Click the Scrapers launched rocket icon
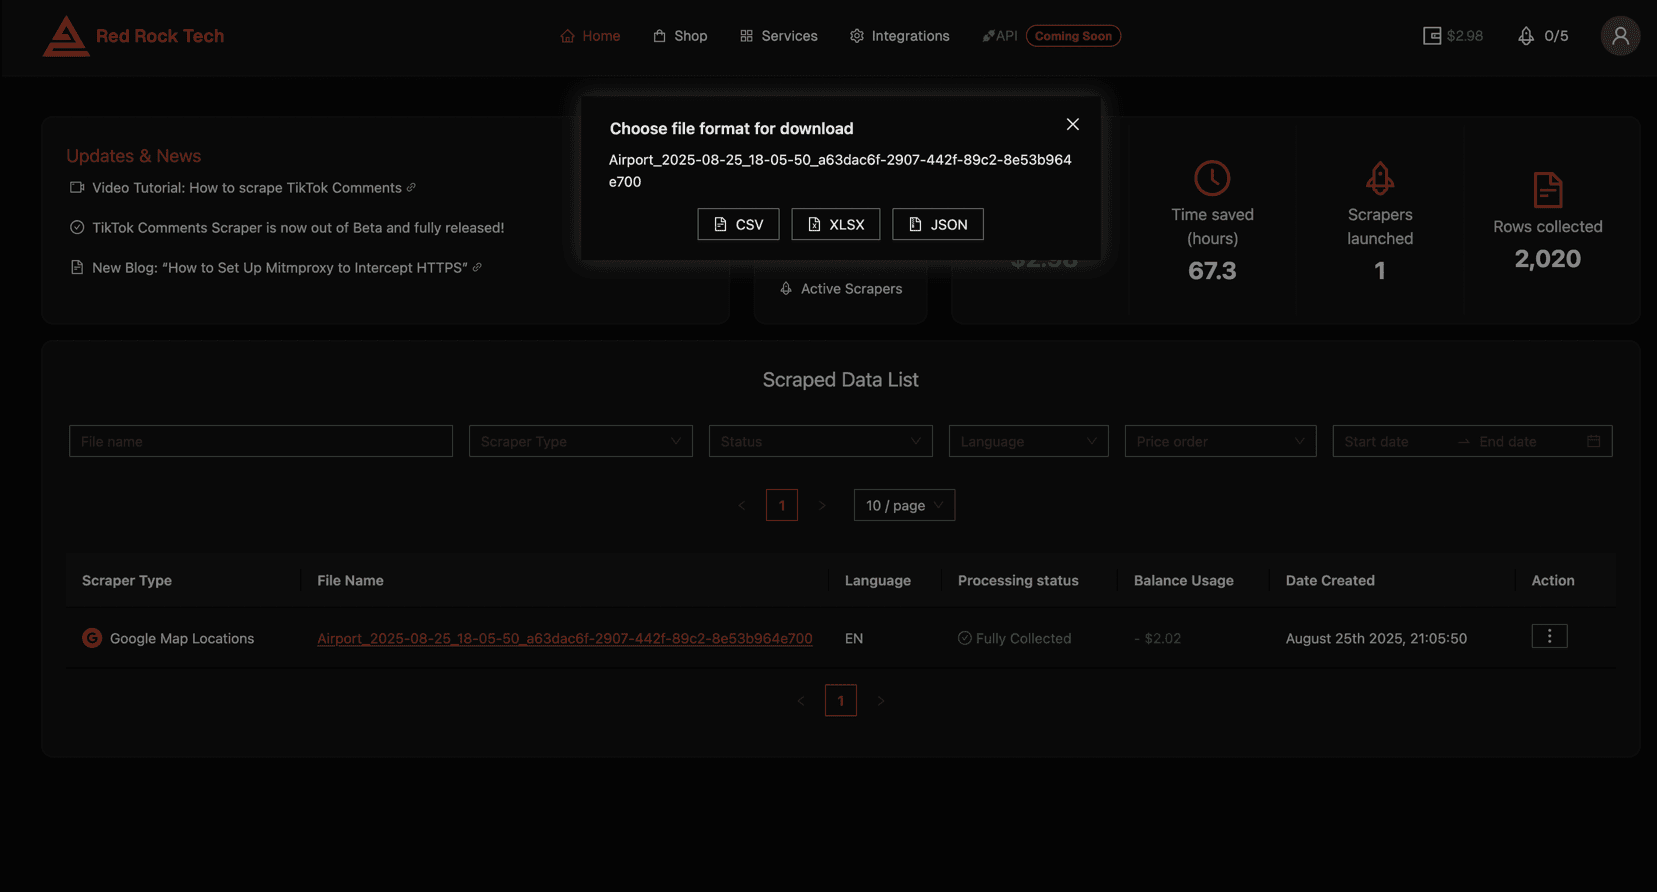This screenshot has width=1657, height=892. tap(1379, 178)
